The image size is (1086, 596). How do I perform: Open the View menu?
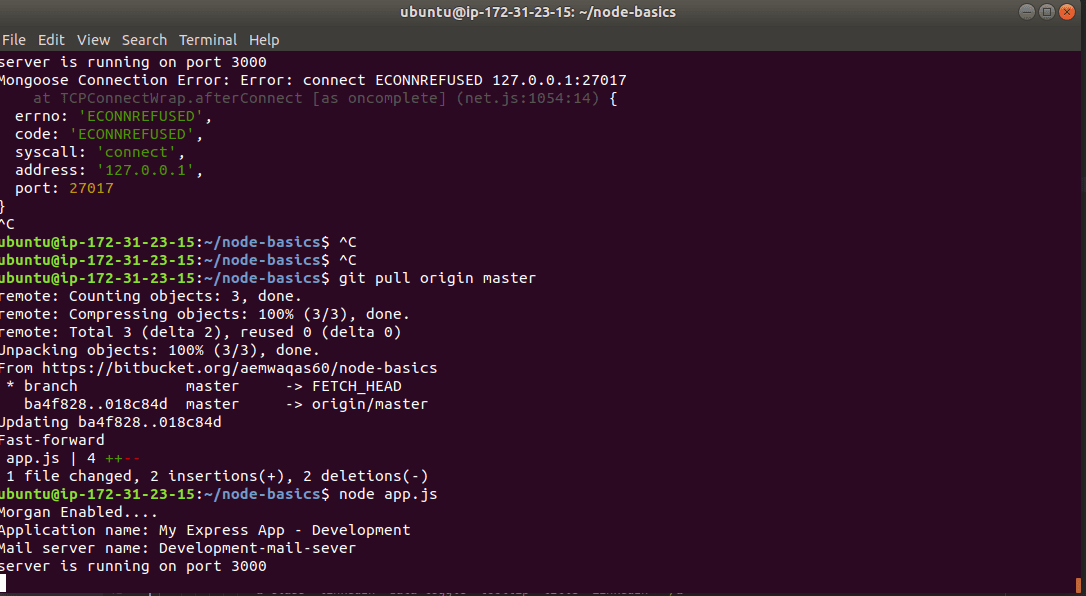click(93, 40)
